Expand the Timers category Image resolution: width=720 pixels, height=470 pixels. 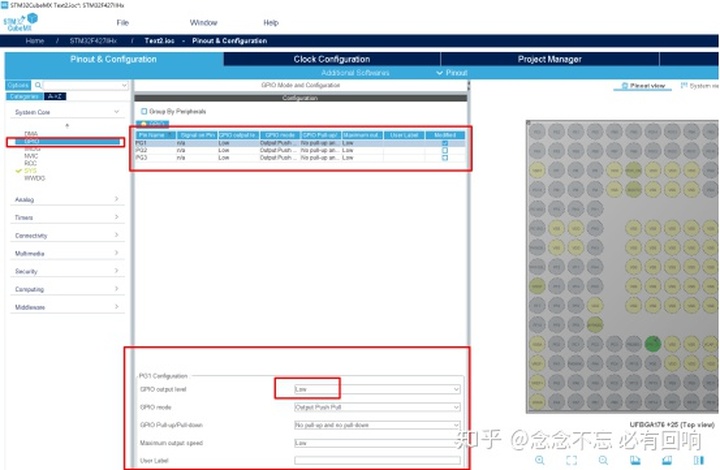click(x=67, y=217)
